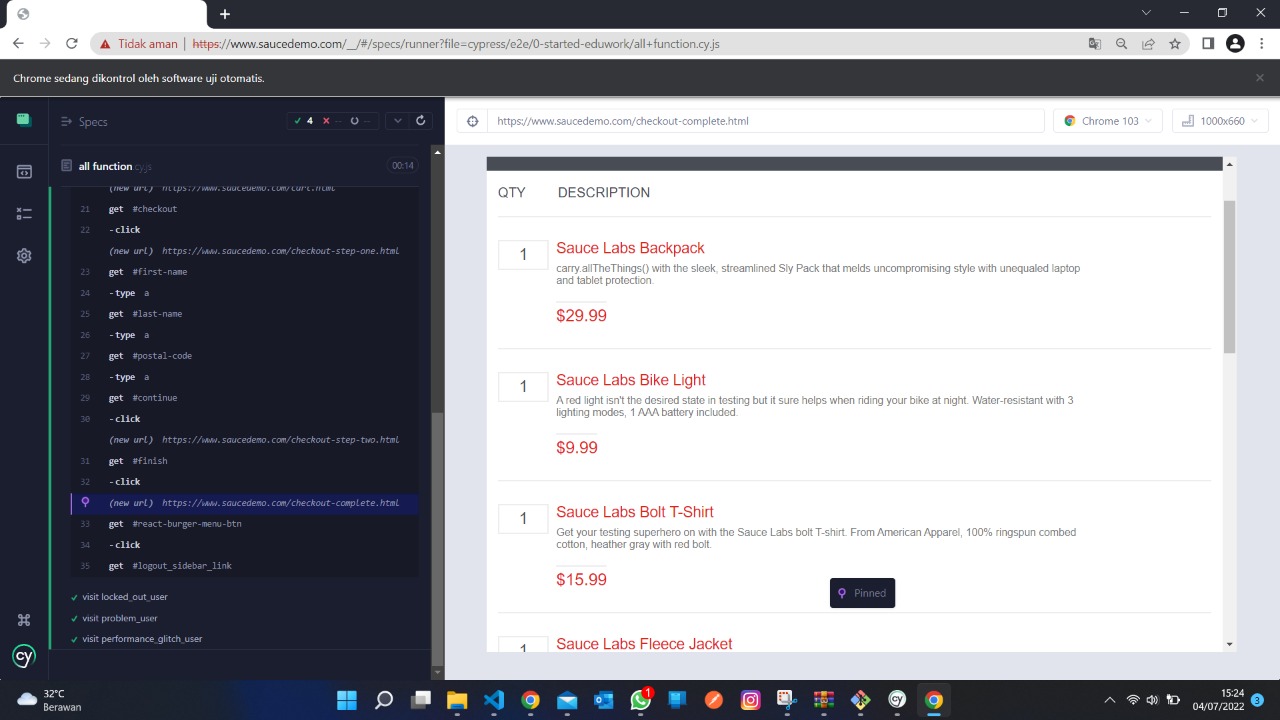Open WhatsApp from the taskbar

point(641,700)
